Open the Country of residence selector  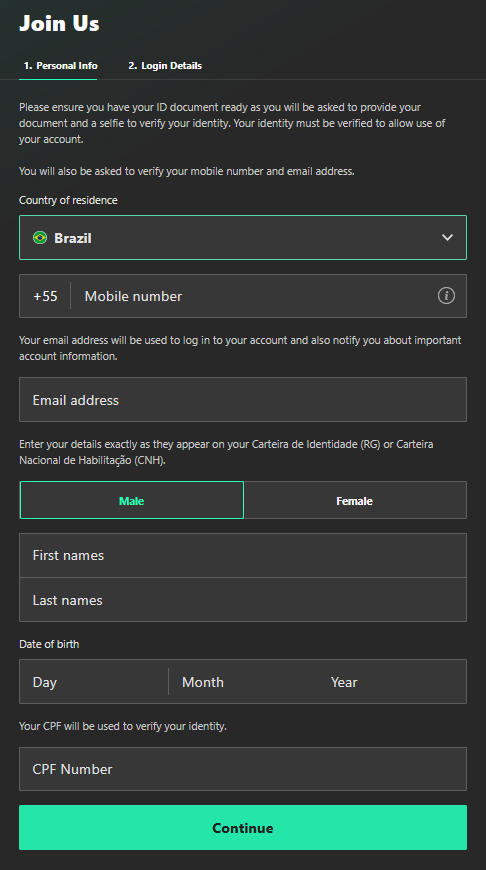[x=243, y=237]
